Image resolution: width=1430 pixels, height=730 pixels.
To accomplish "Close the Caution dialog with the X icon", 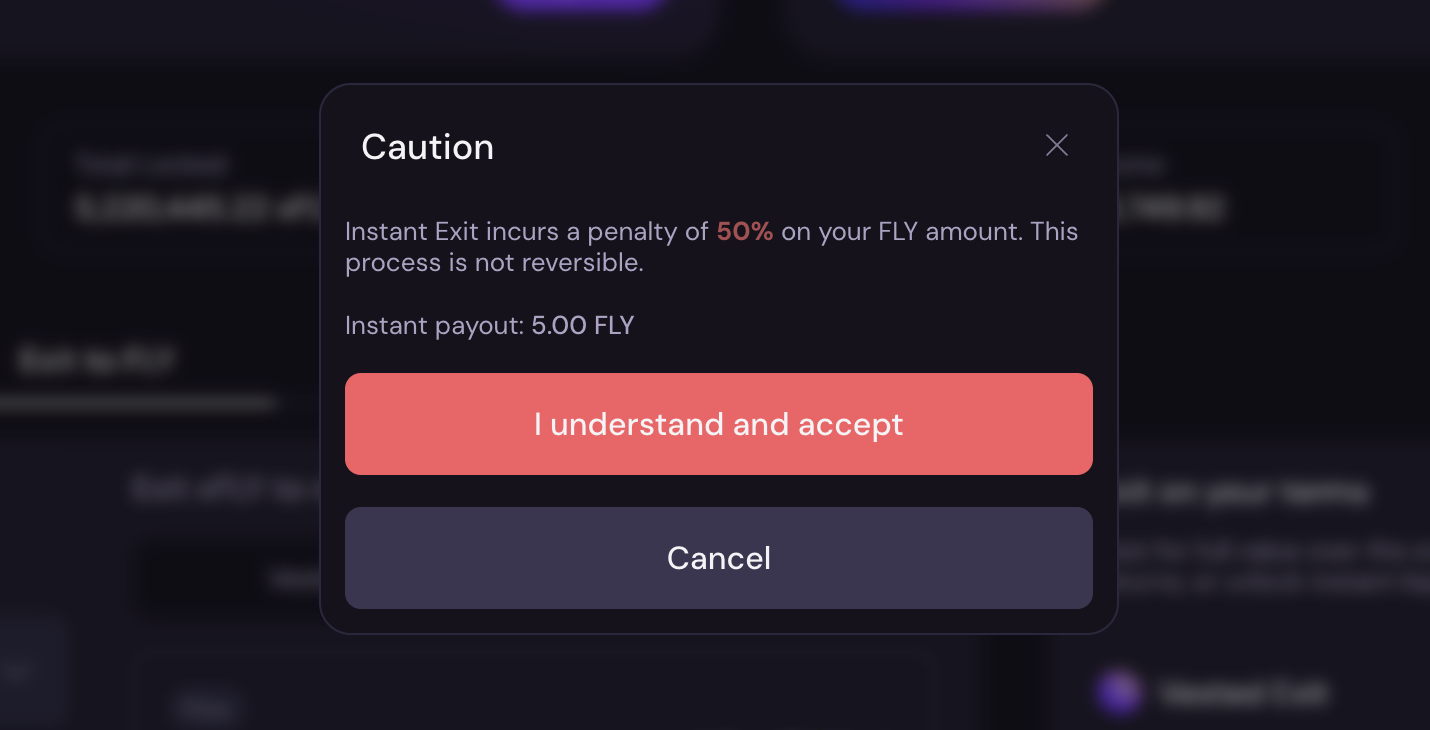I will (x=1057, y=146).
